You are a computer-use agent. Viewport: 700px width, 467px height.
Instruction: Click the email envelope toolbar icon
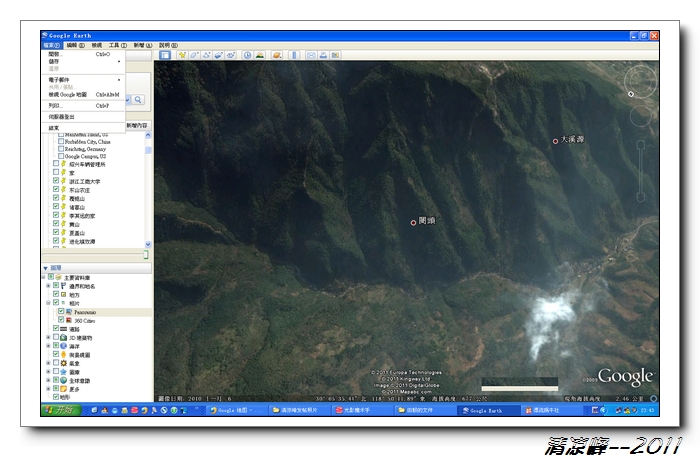[x=313, y=55]
